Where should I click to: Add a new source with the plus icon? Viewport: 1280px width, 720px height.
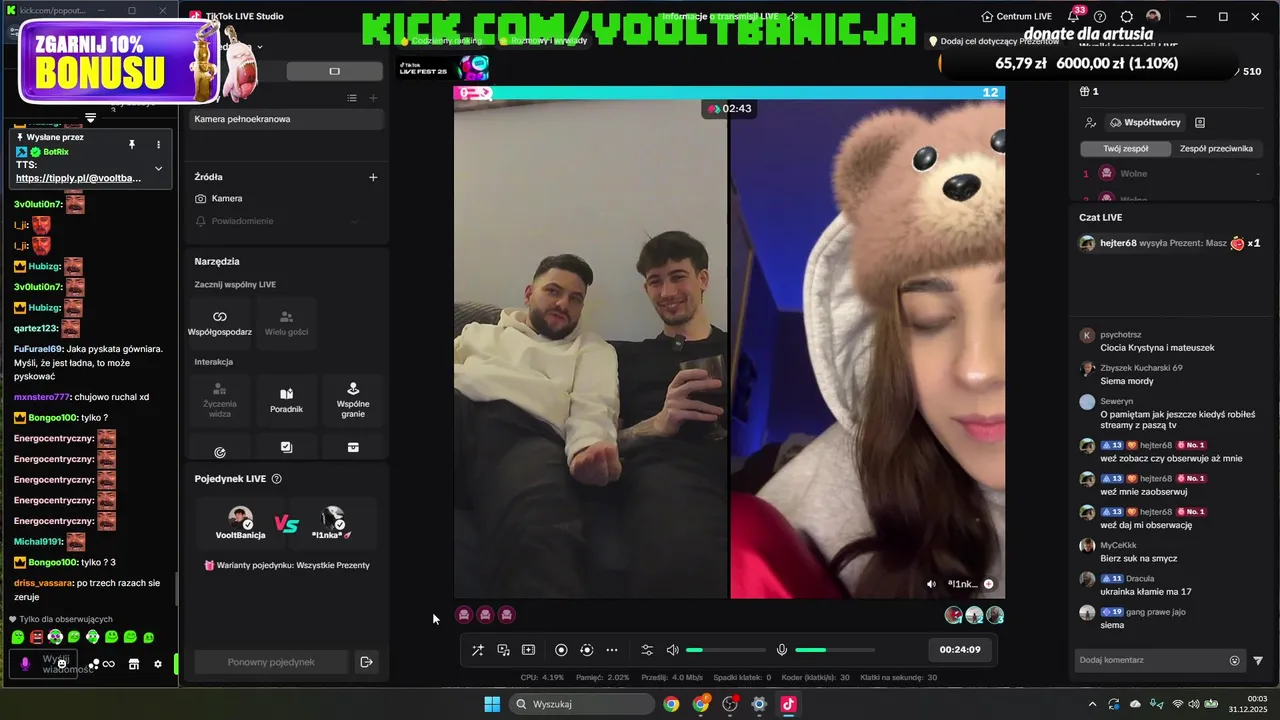[x=373, y=177]
